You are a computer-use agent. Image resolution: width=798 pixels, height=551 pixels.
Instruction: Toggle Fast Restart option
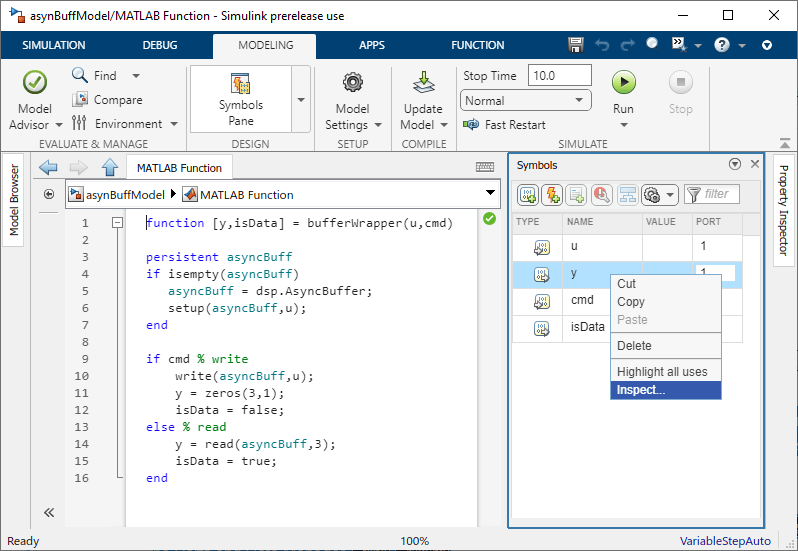505,125
